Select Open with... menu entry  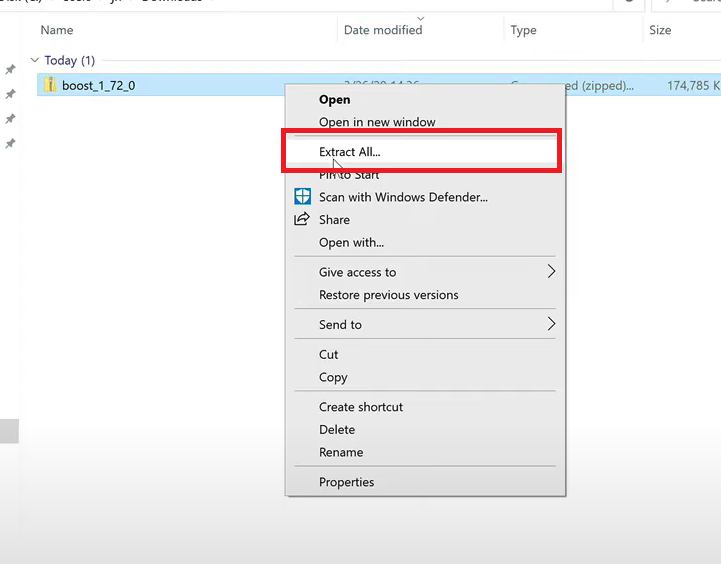(x=425, y=242)
